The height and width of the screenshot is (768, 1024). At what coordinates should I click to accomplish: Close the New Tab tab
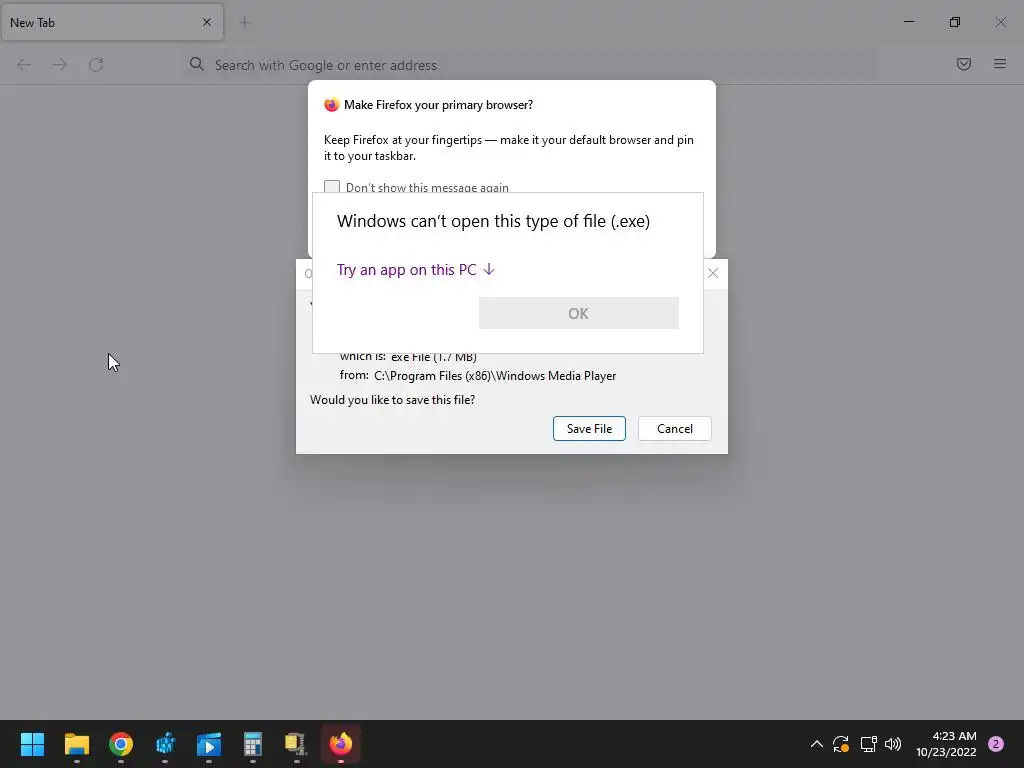click(x=207, y=22)
